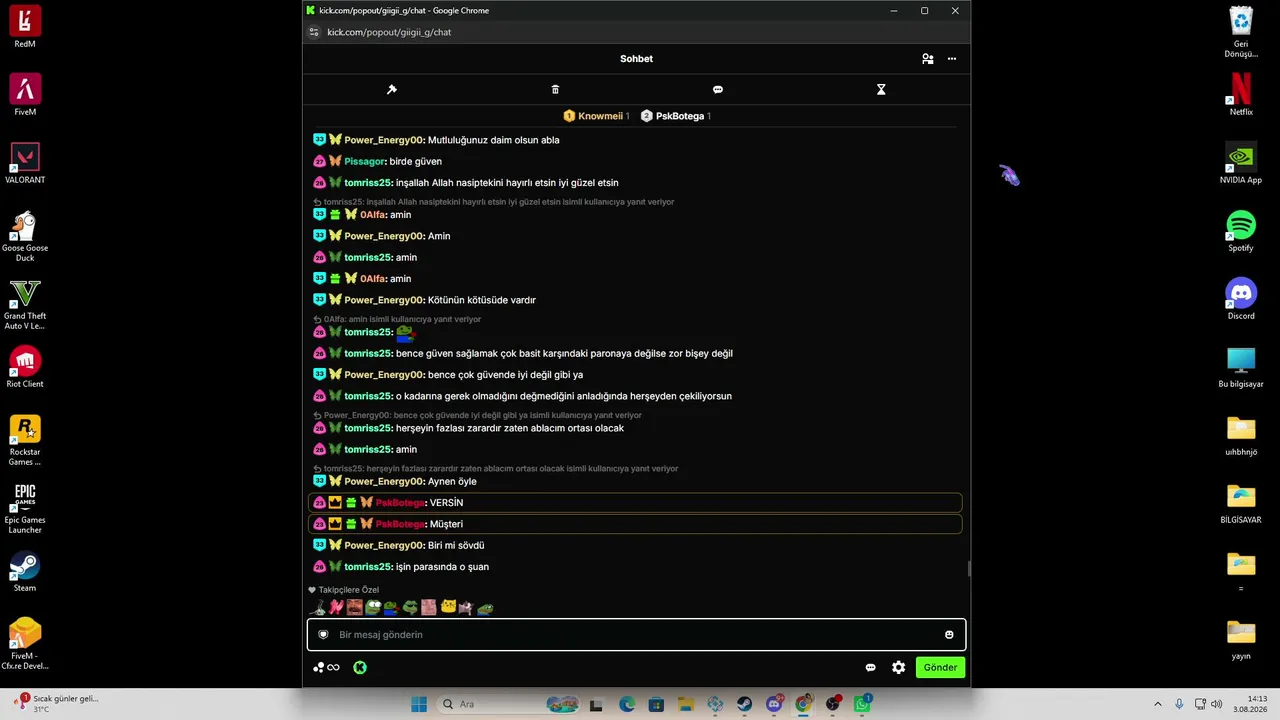
Task: Click the microphone icon in system tray
Action: tap(1179, 704)
